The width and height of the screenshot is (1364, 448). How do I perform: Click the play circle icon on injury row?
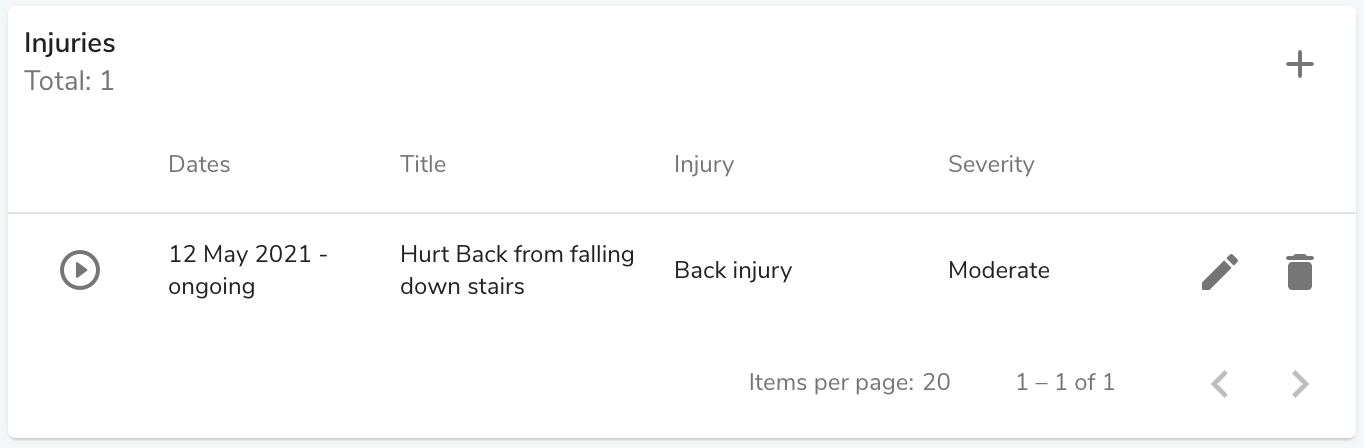coord(79,270)
